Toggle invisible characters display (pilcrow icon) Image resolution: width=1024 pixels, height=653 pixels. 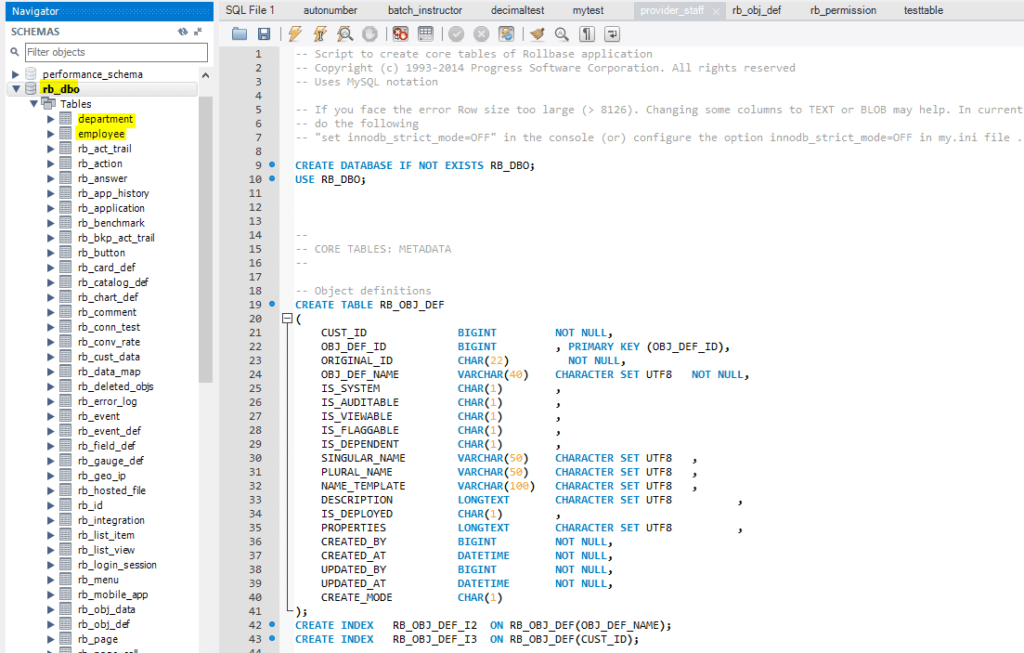click(587, 34)
